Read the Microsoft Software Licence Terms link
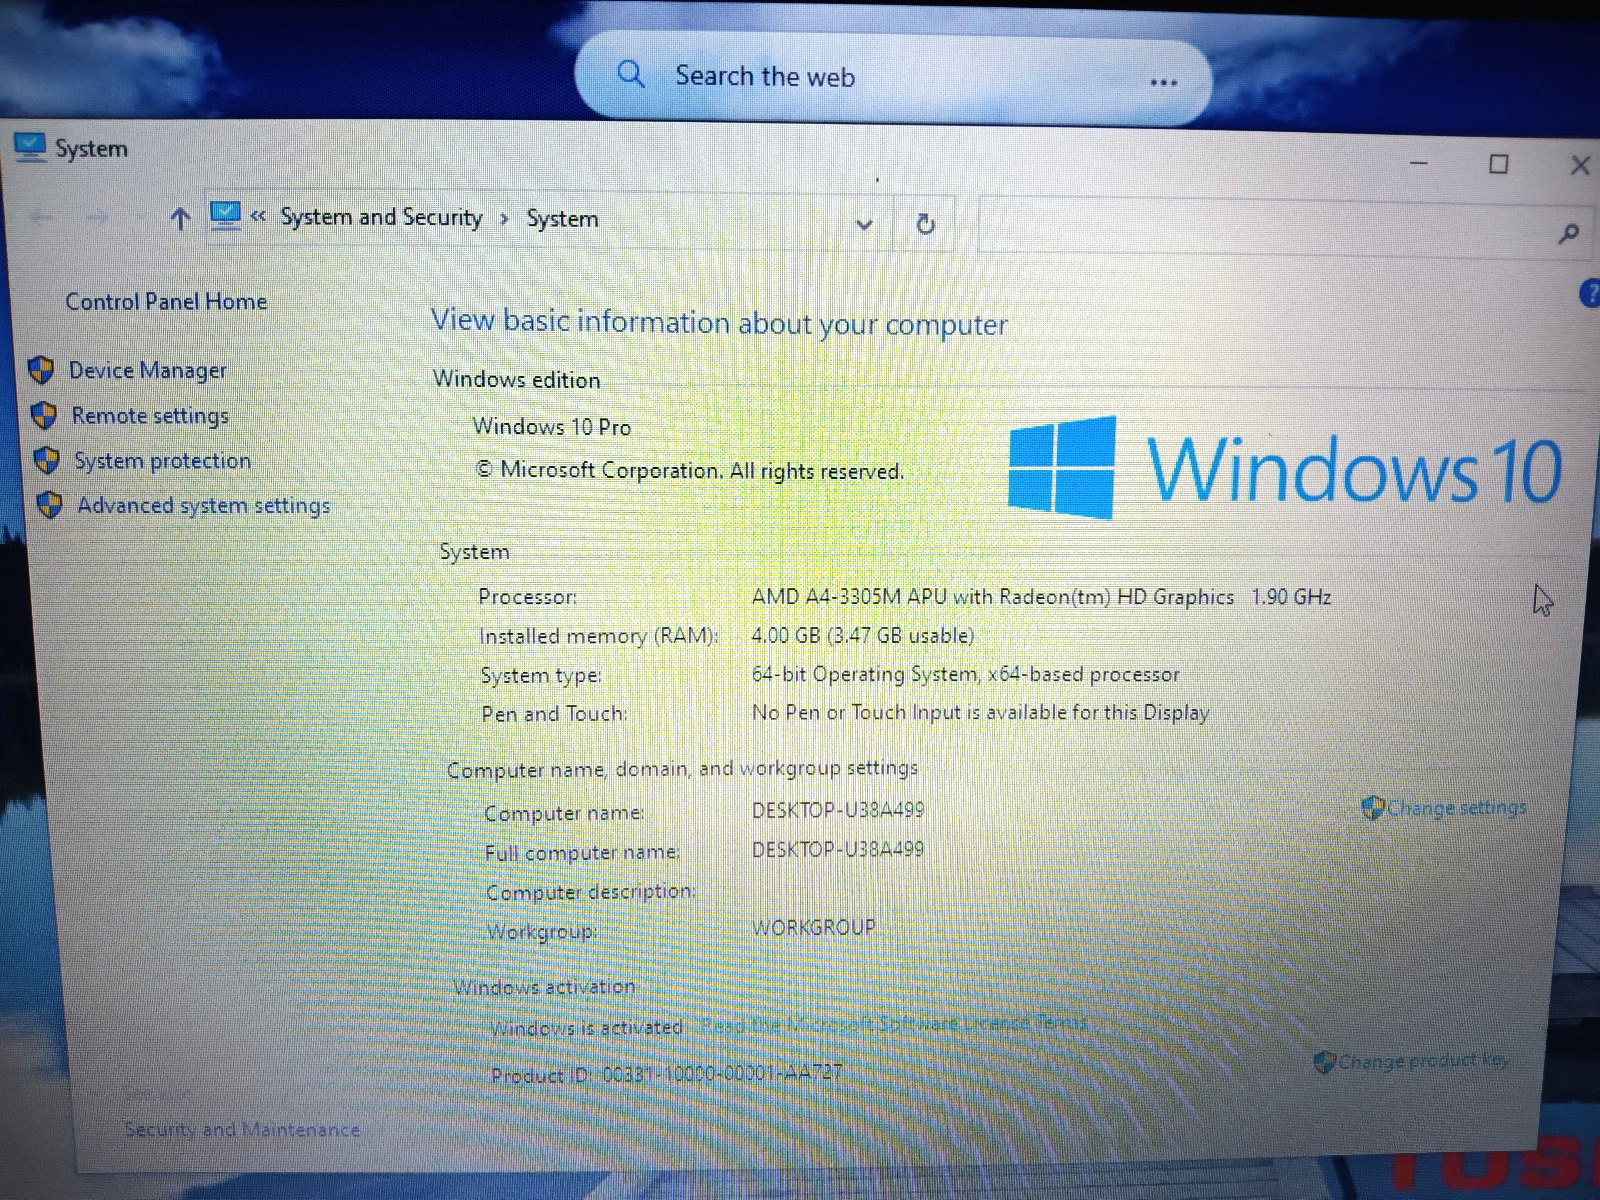Viewport: 1600px width, 1200px height. (x=894, y=1023)
